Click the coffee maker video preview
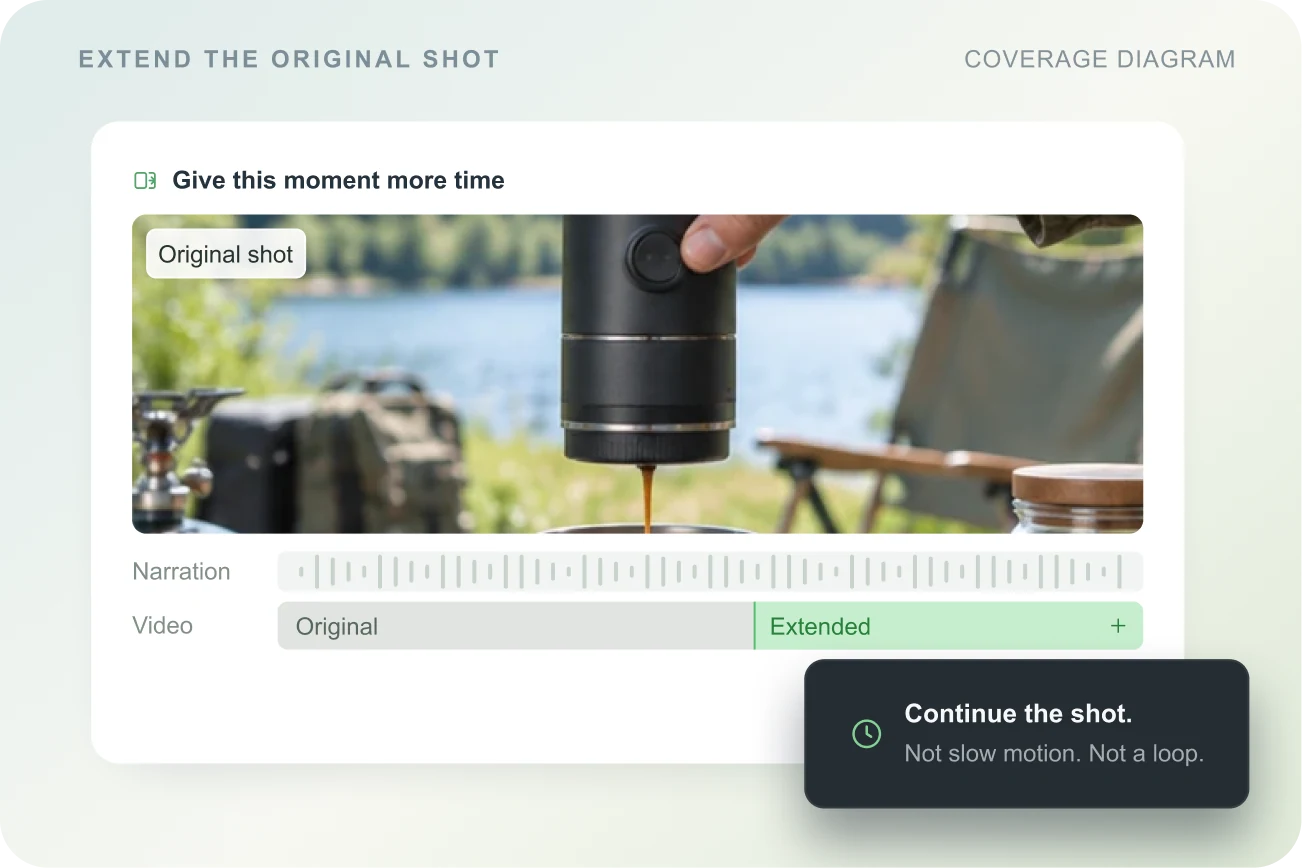The image size is (1302, 868). pos(637,374)
